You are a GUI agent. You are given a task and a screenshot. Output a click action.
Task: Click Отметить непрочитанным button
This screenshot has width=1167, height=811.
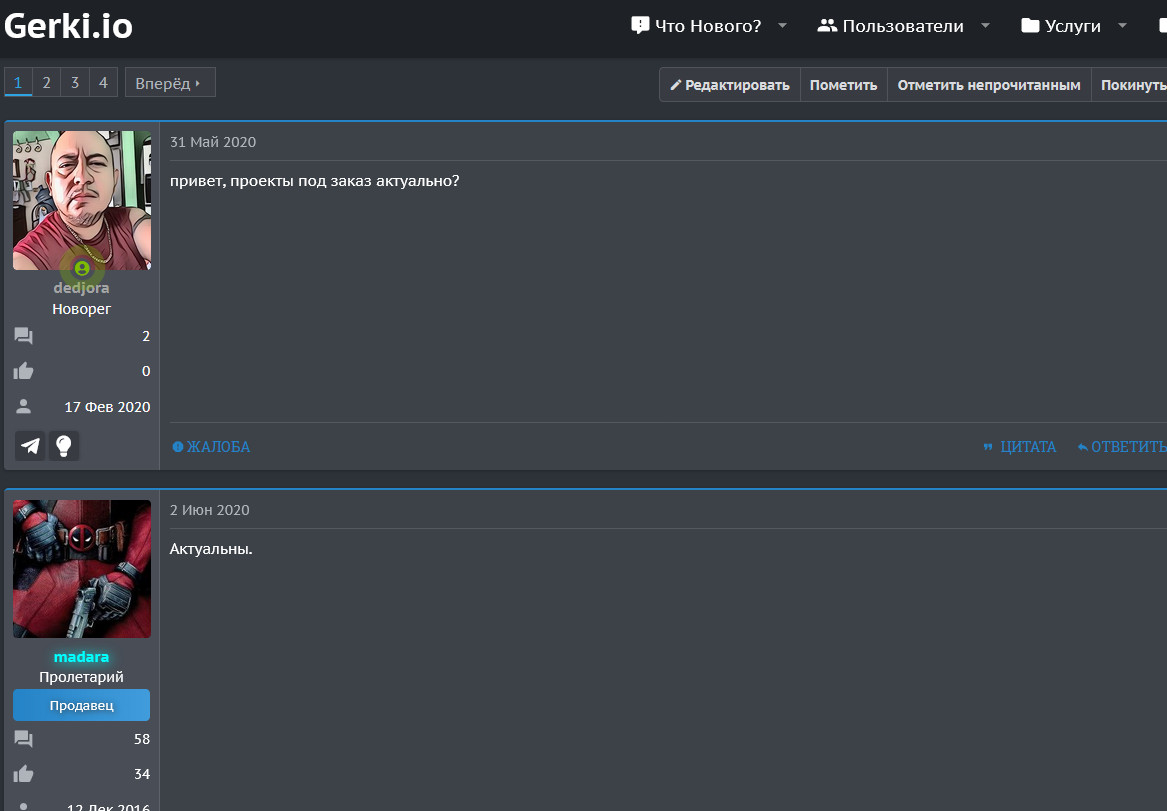989,85
